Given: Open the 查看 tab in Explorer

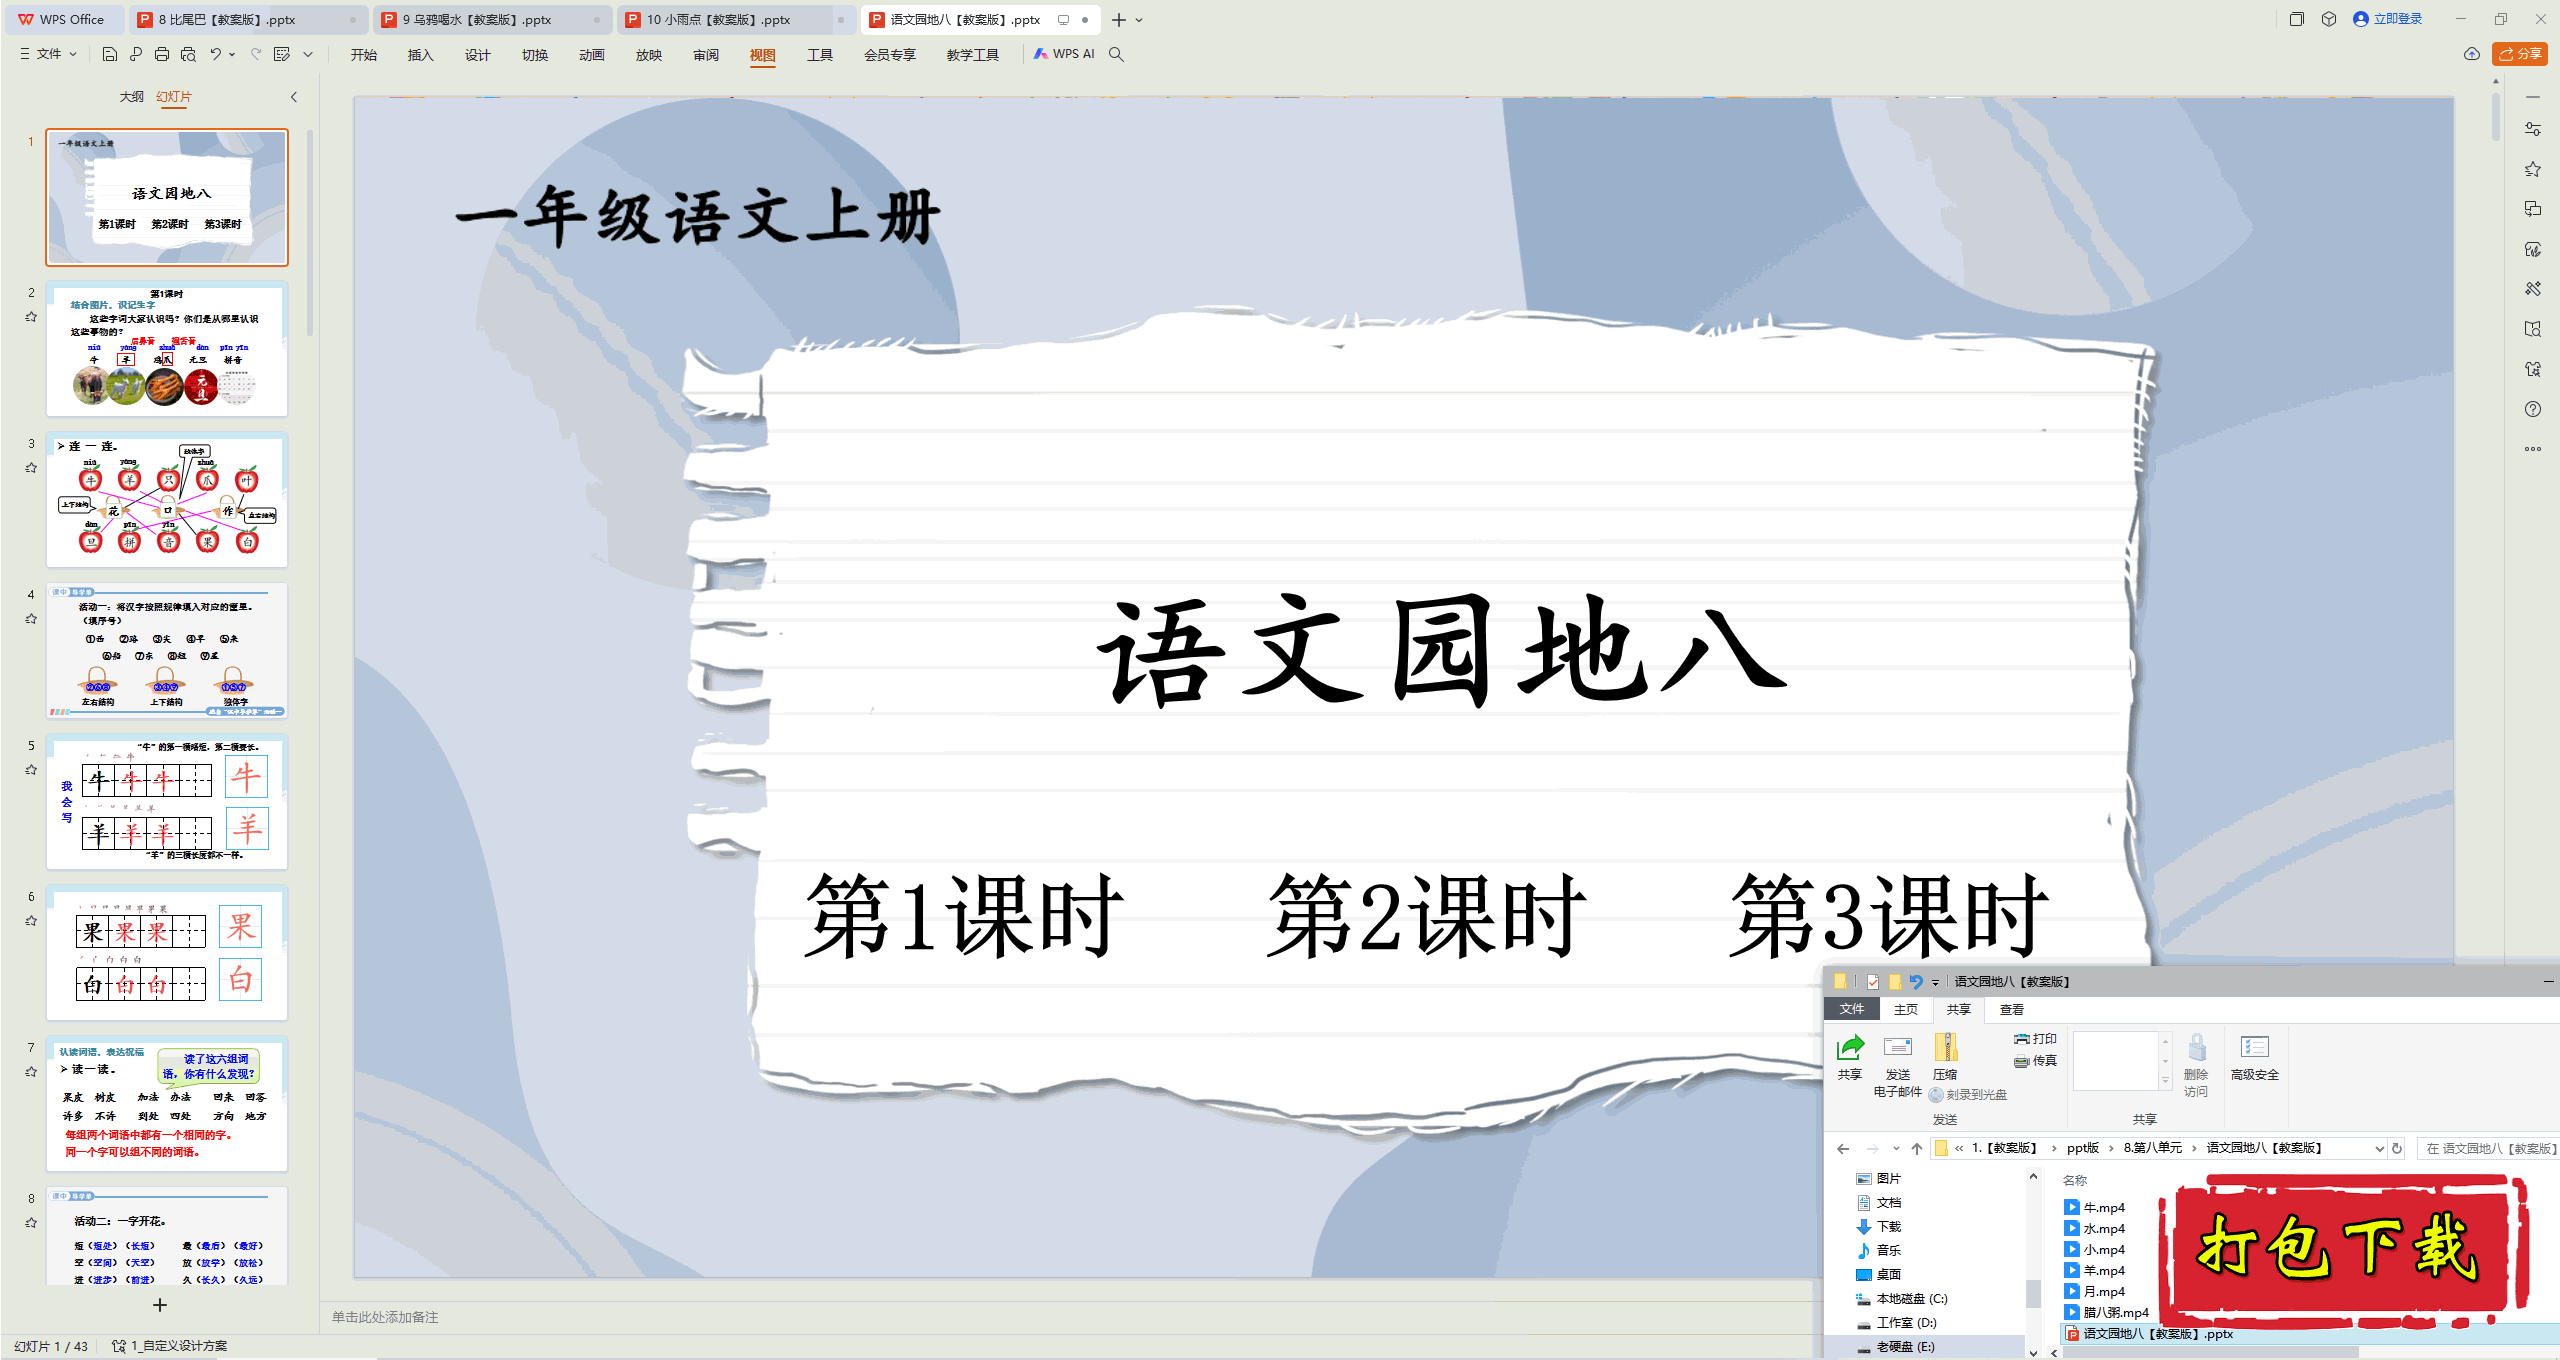Looking at the screenshot, I should tap(2012, 1010).
